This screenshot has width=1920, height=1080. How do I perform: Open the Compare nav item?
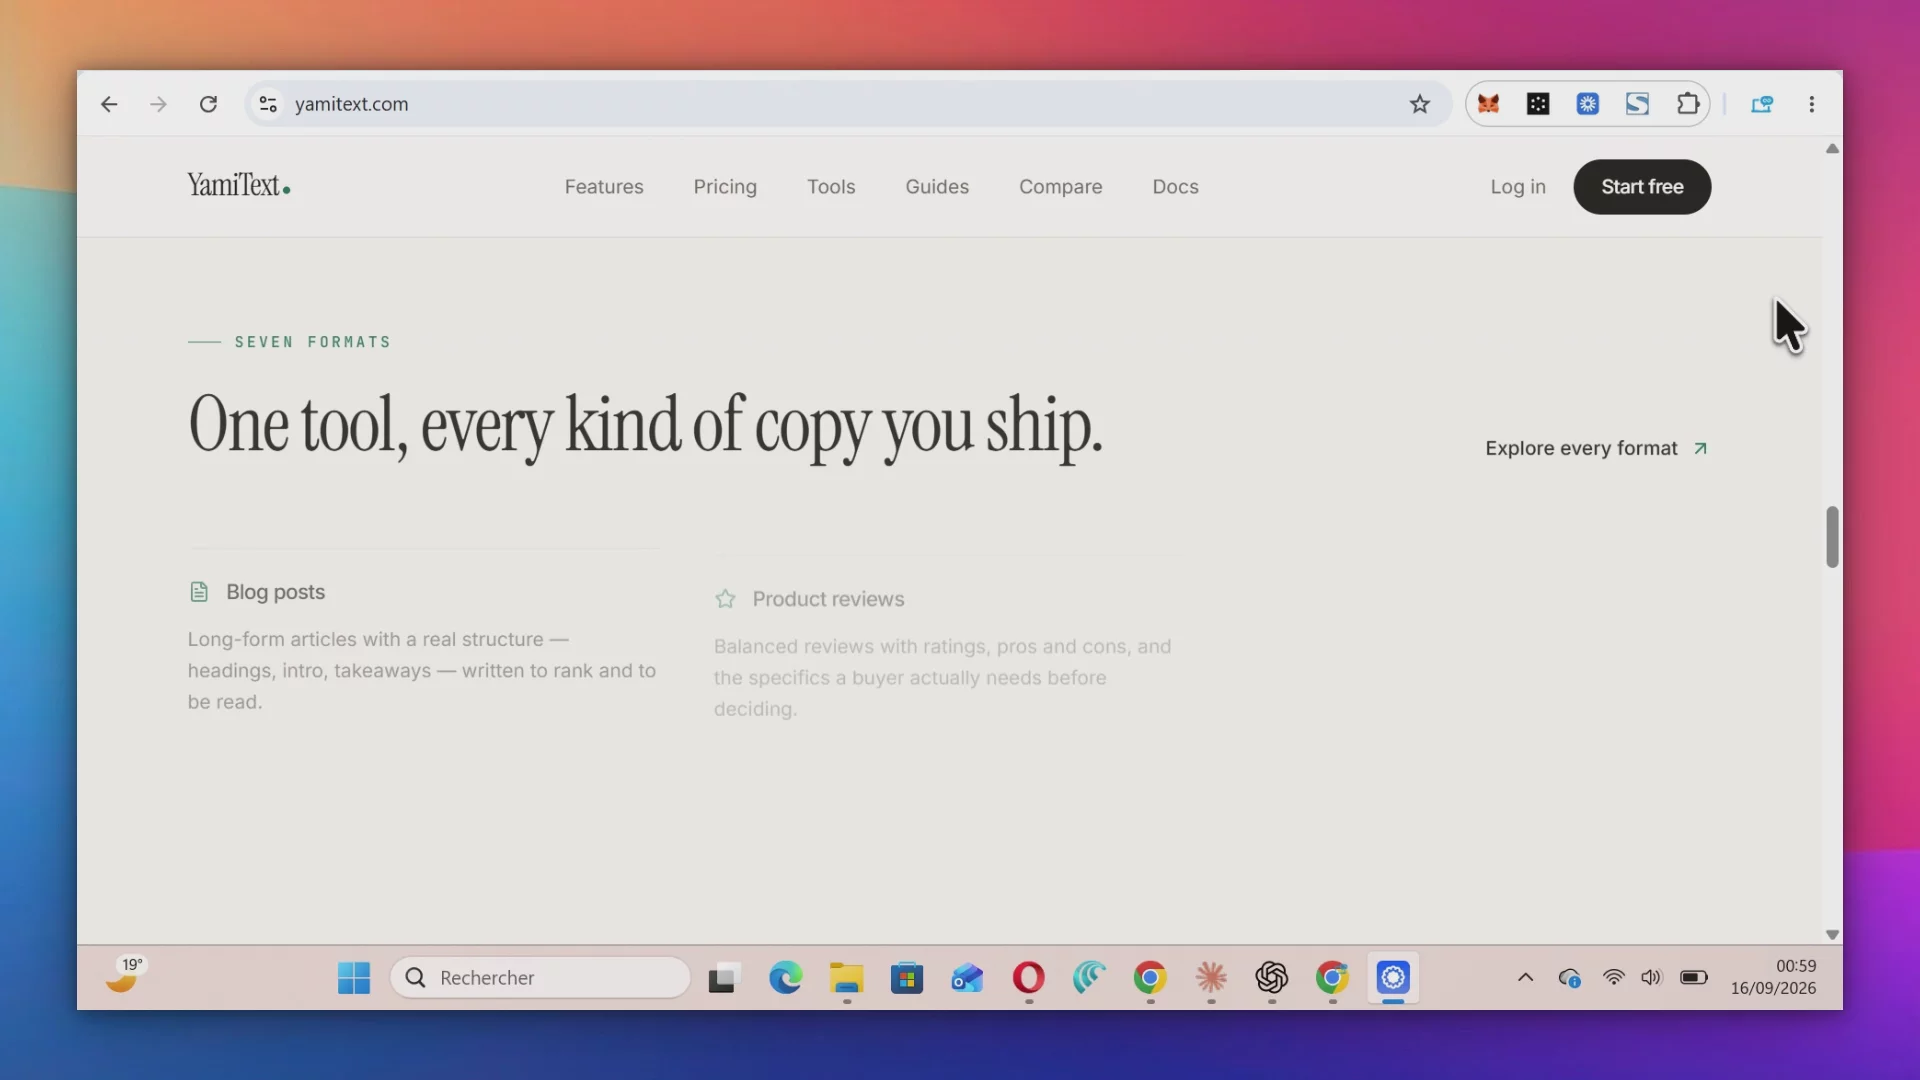(x=1061, y=187)
